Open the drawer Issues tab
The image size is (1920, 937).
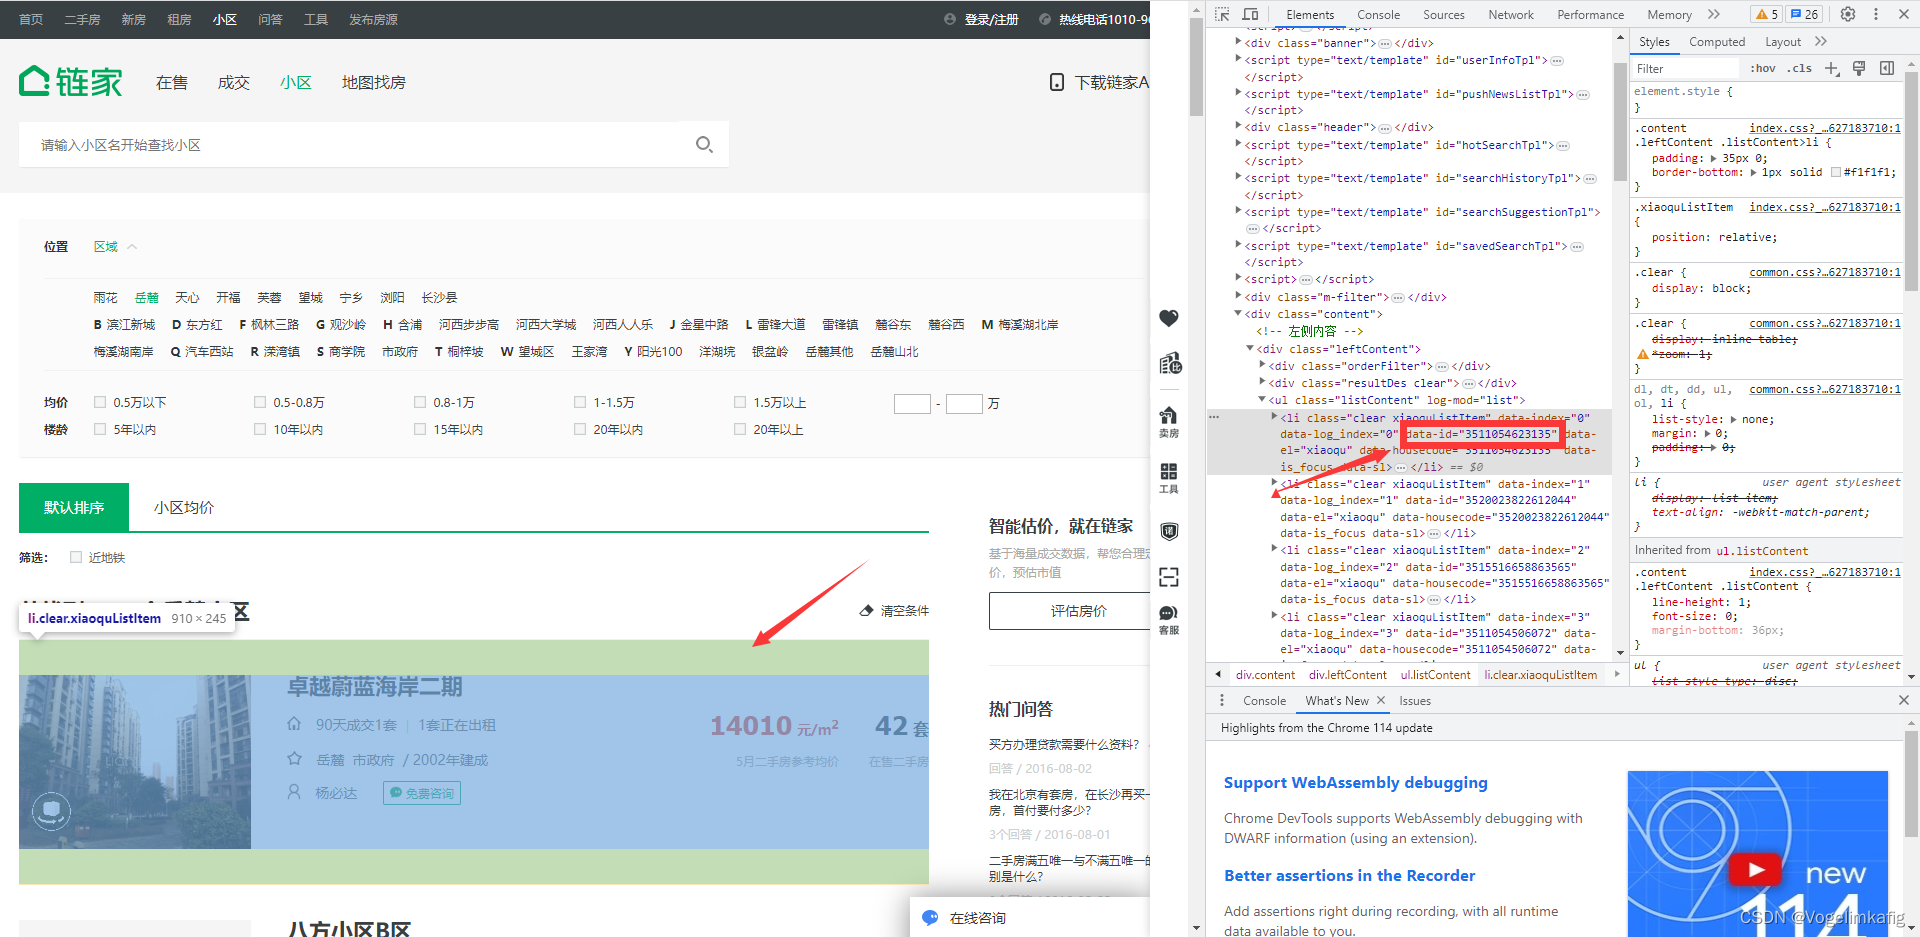1415,700
